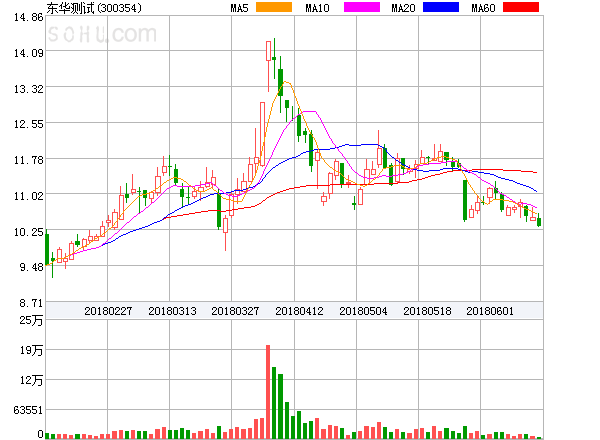Select the 20180412 date marker
600x440 pixels.
click(299, 311)
